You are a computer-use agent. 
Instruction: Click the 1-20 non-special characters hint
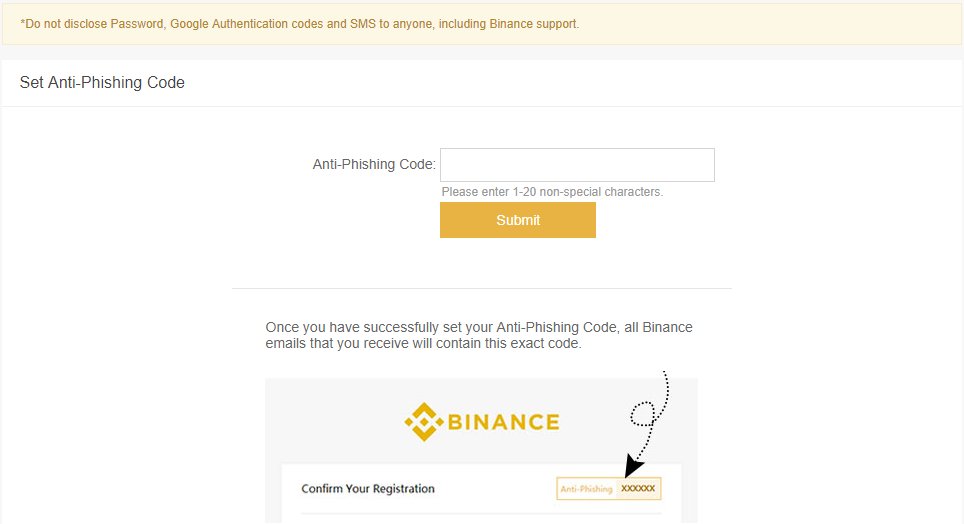[x=552, y=192]
